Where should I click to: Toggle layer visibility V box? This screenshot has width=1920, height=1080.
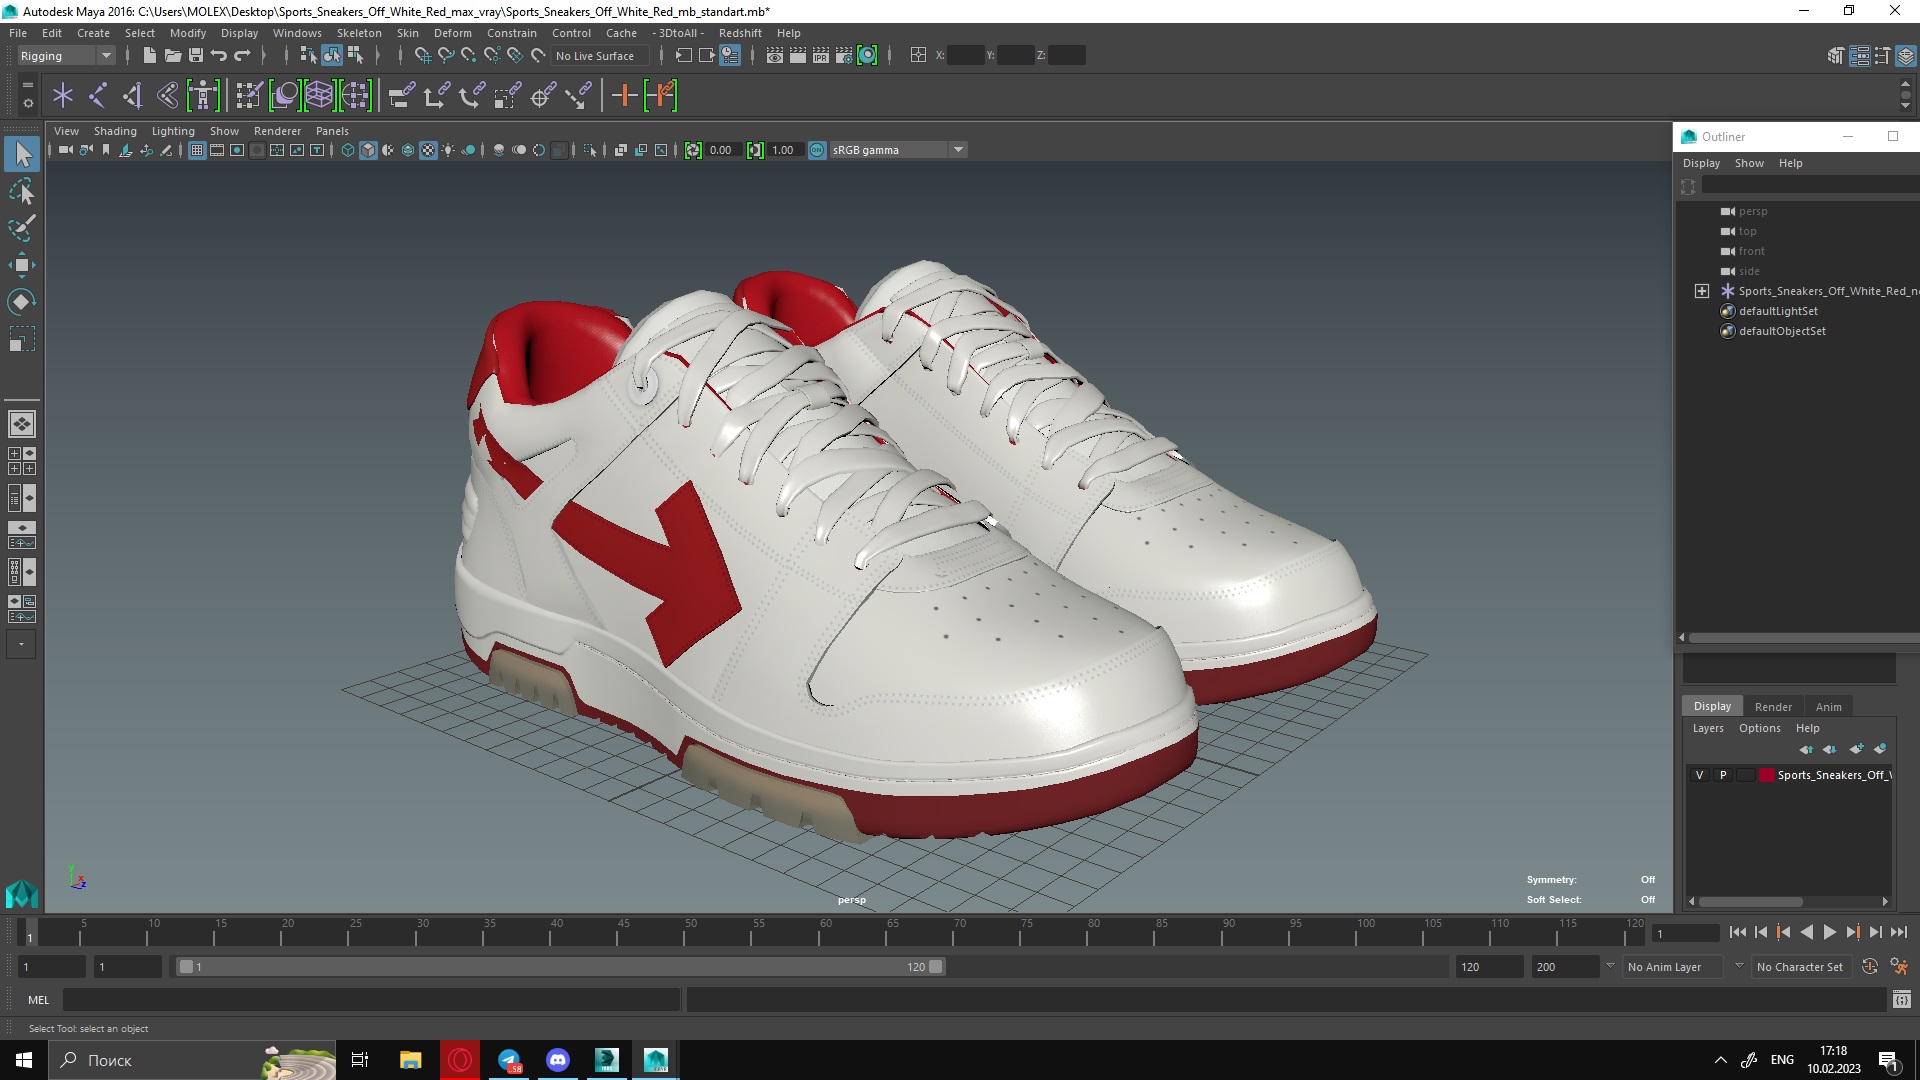[x=1699, y=775]
